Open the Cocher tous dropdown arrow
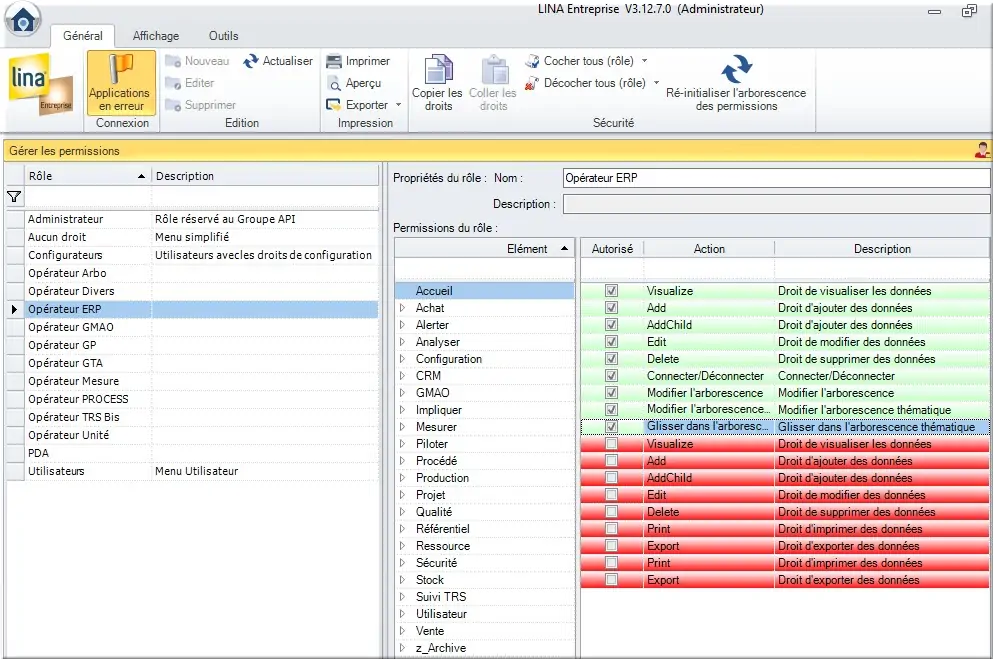Image resolution: width=993 pixels, height=659 pixels. point(645,61)
